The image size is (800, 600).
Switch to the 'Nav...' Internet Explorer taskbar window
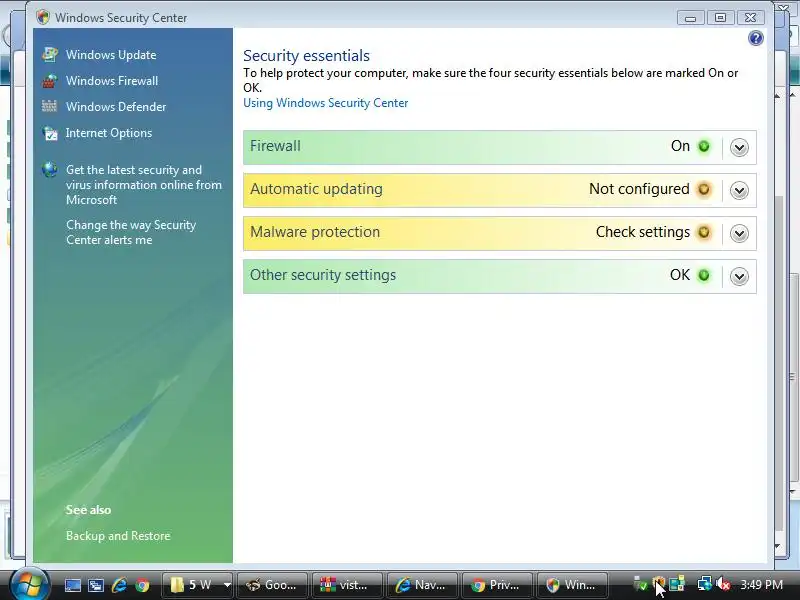[421, 585]
